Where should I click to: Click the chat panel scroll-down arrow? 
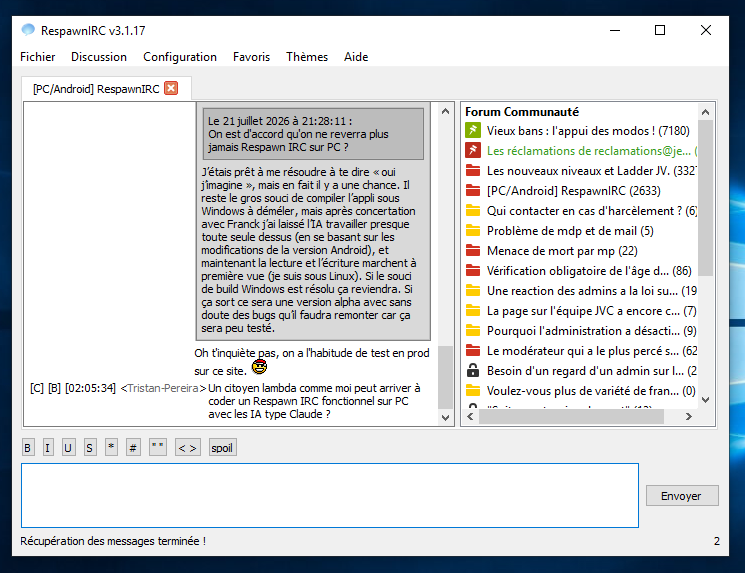click(445, 418)
